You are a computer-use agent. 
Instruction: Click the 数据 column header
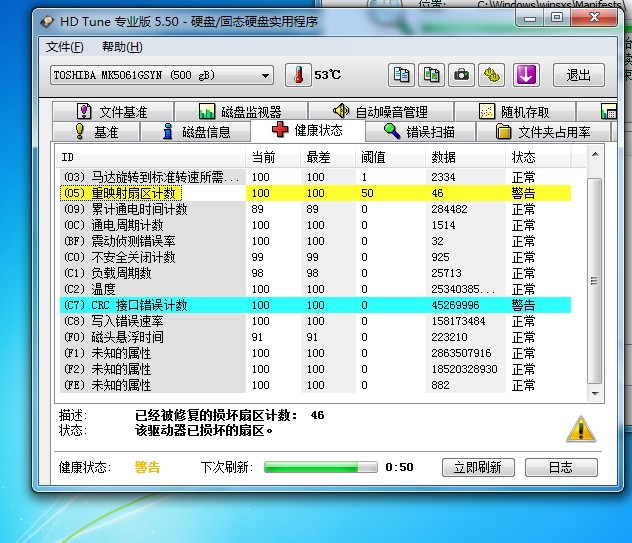(x=465, y=157)
